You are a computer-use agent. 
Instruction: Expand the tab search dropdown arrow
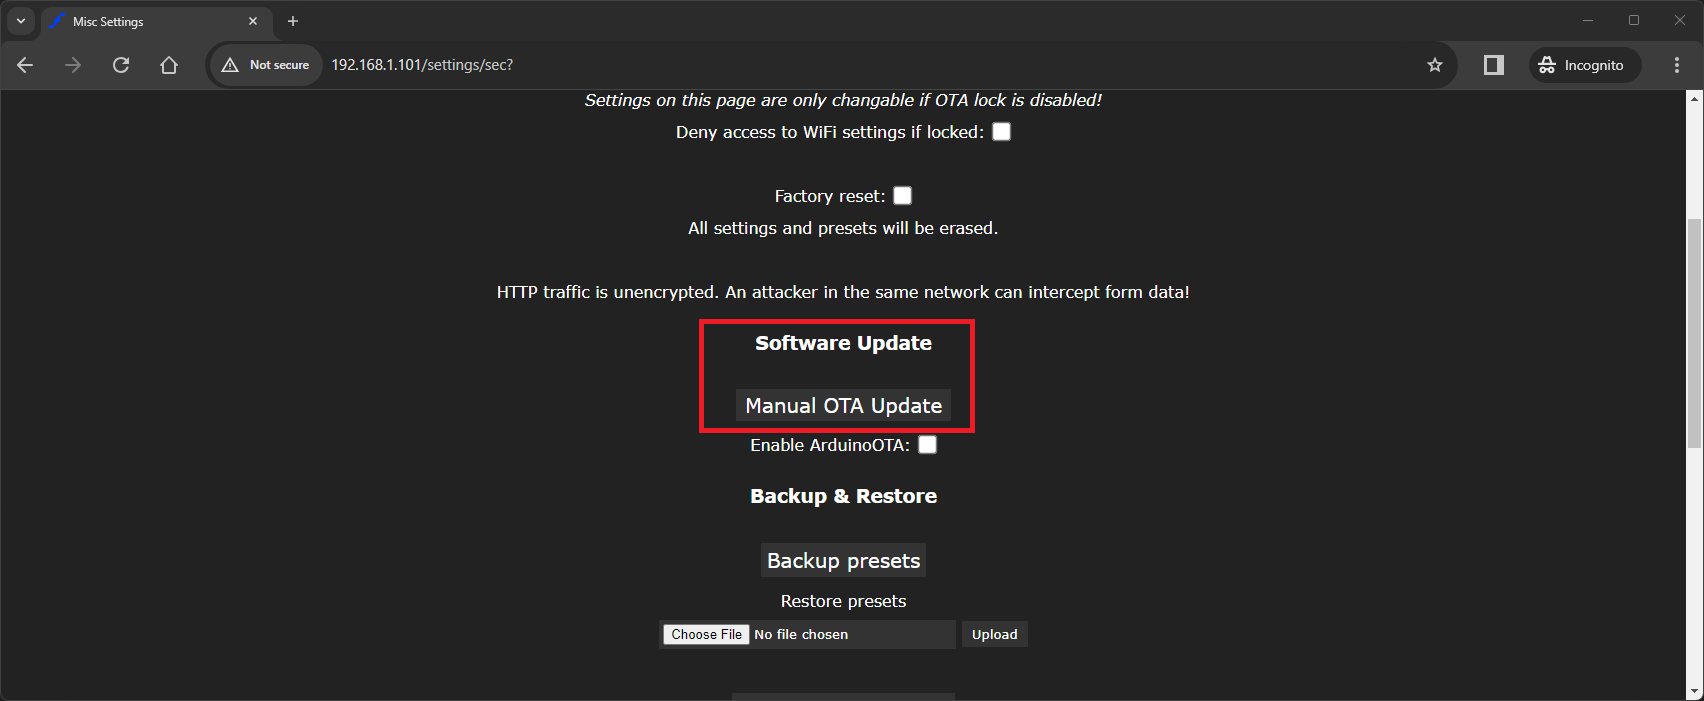(x=21, y=21)
